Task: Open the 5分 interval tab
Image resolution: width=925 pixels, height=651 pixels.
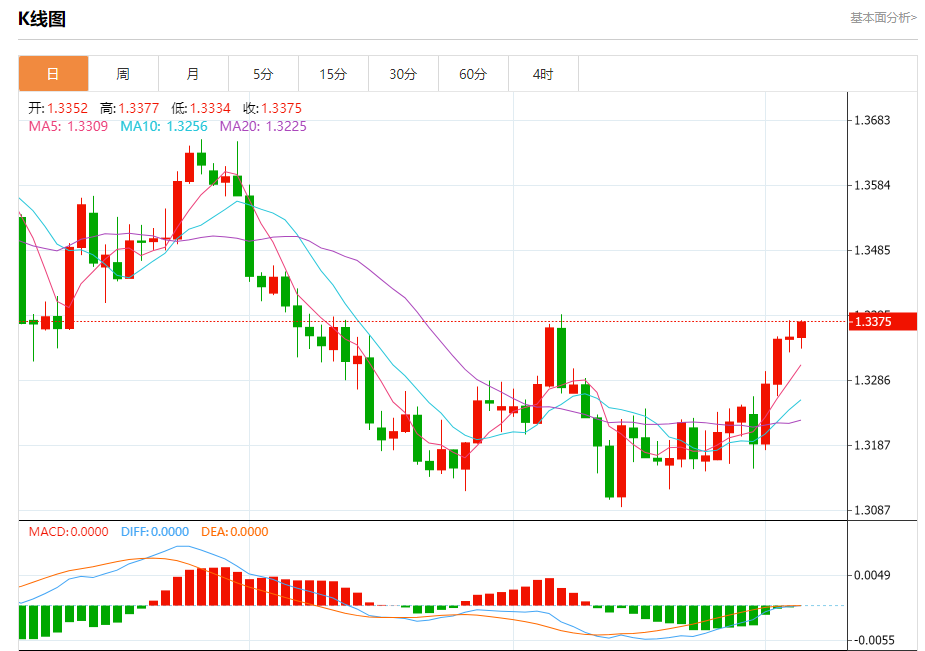Action: (263, 74)
